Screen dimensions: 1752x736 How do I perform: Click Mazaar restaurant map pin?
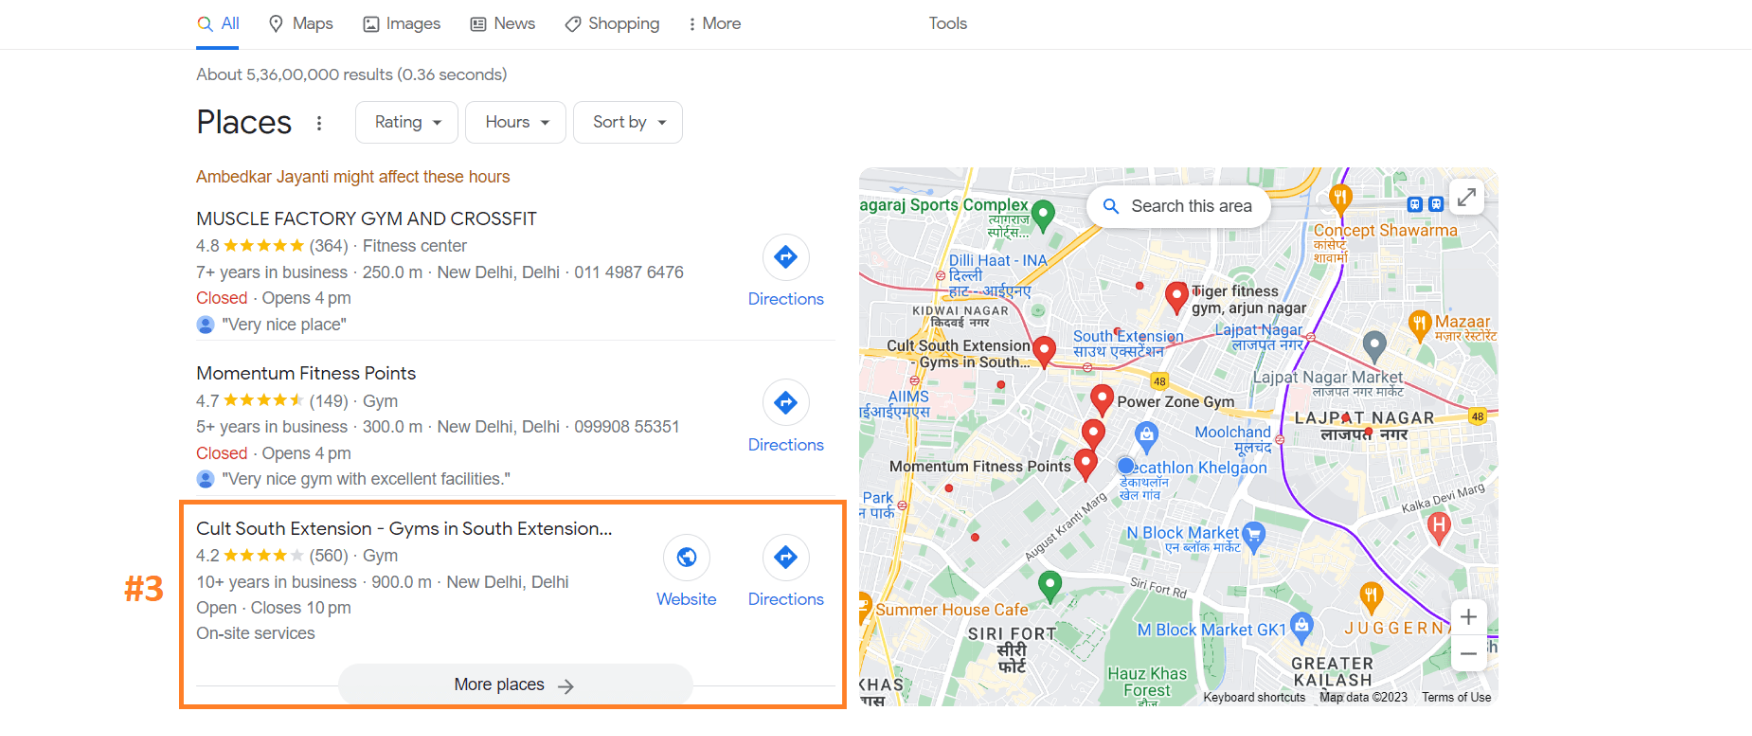1419,324
